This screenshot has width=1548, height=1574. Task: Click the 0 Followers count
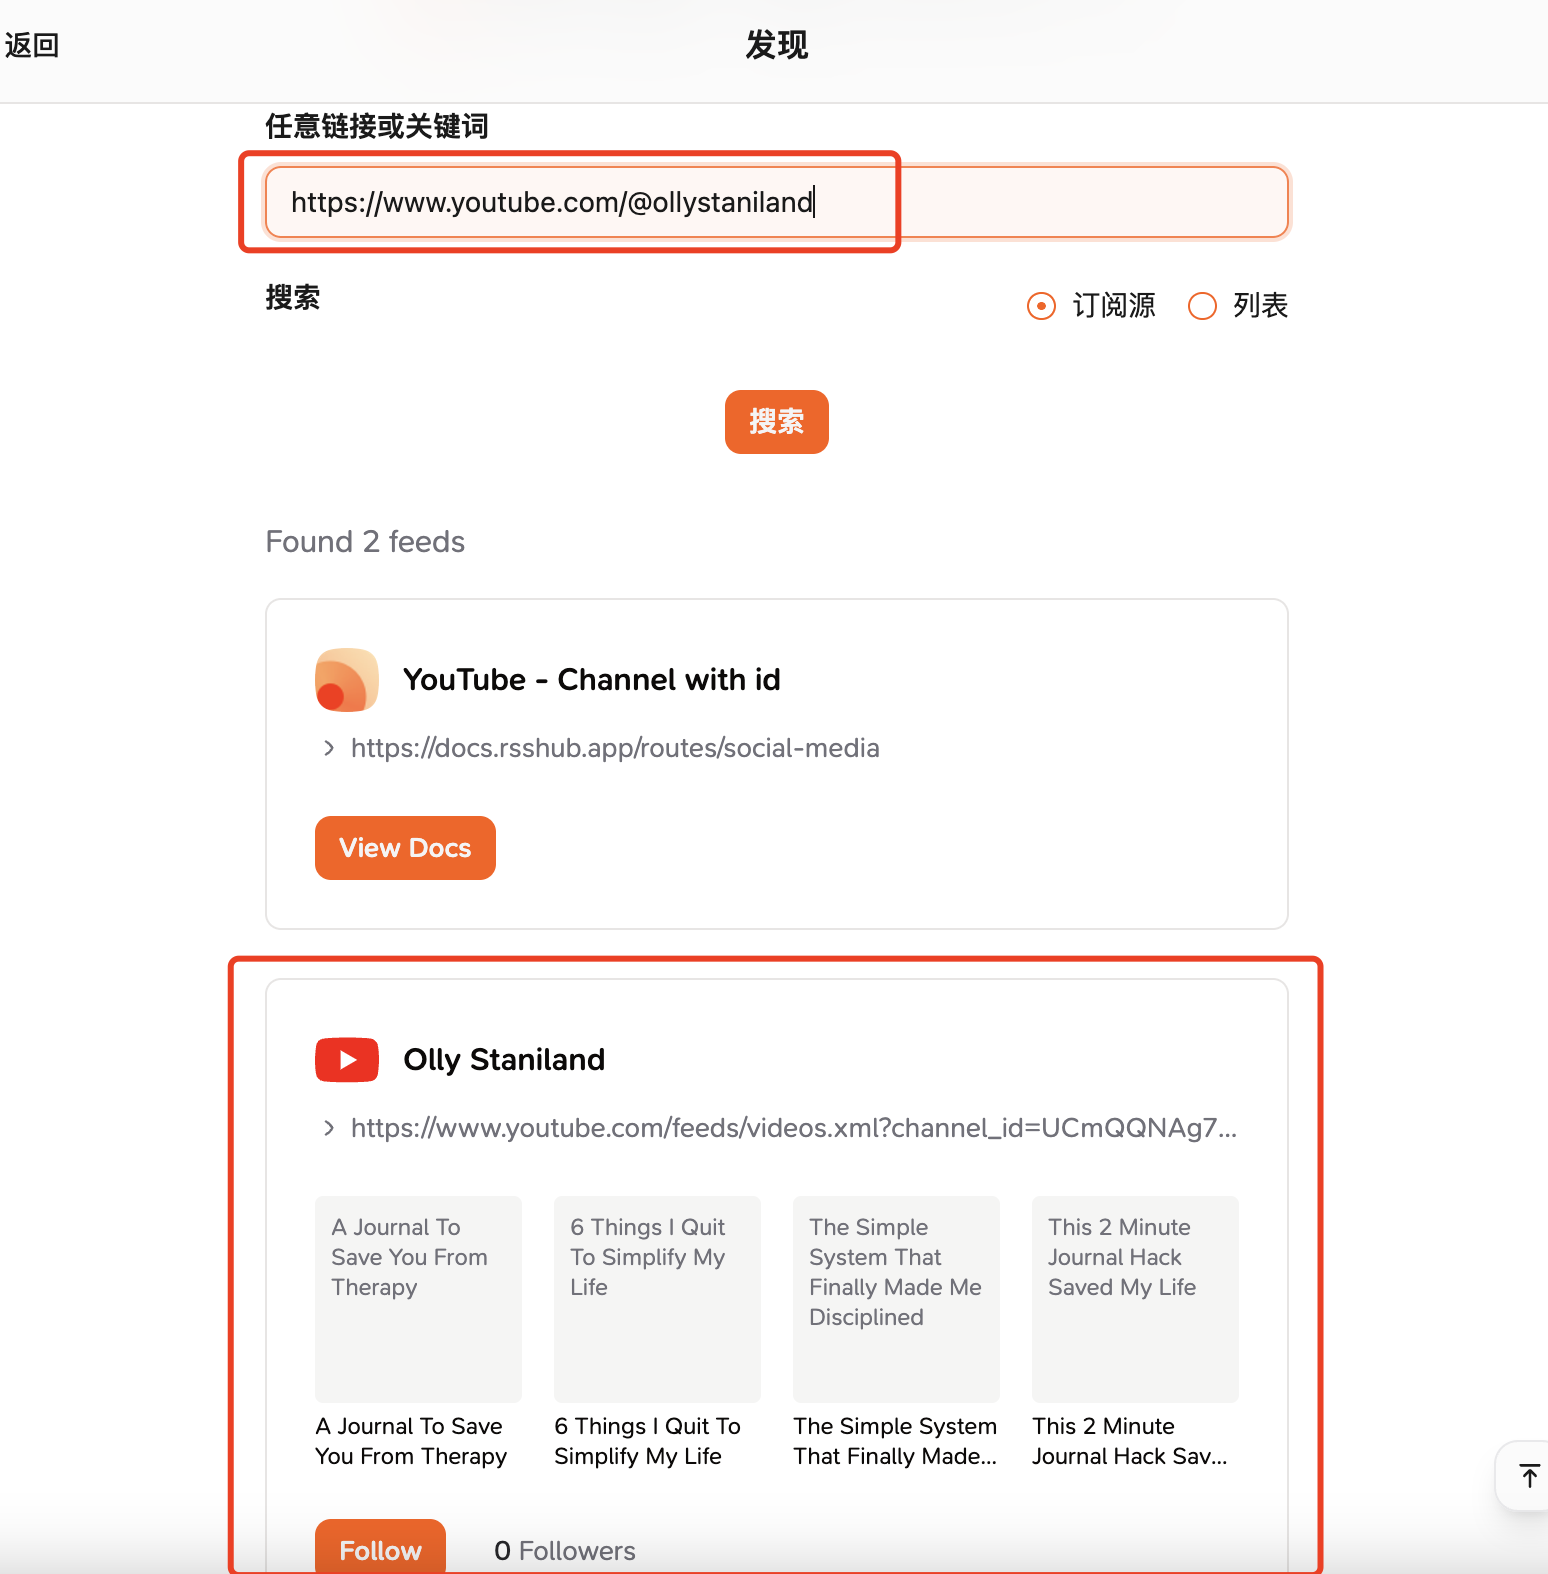[x=565, y=1551]
